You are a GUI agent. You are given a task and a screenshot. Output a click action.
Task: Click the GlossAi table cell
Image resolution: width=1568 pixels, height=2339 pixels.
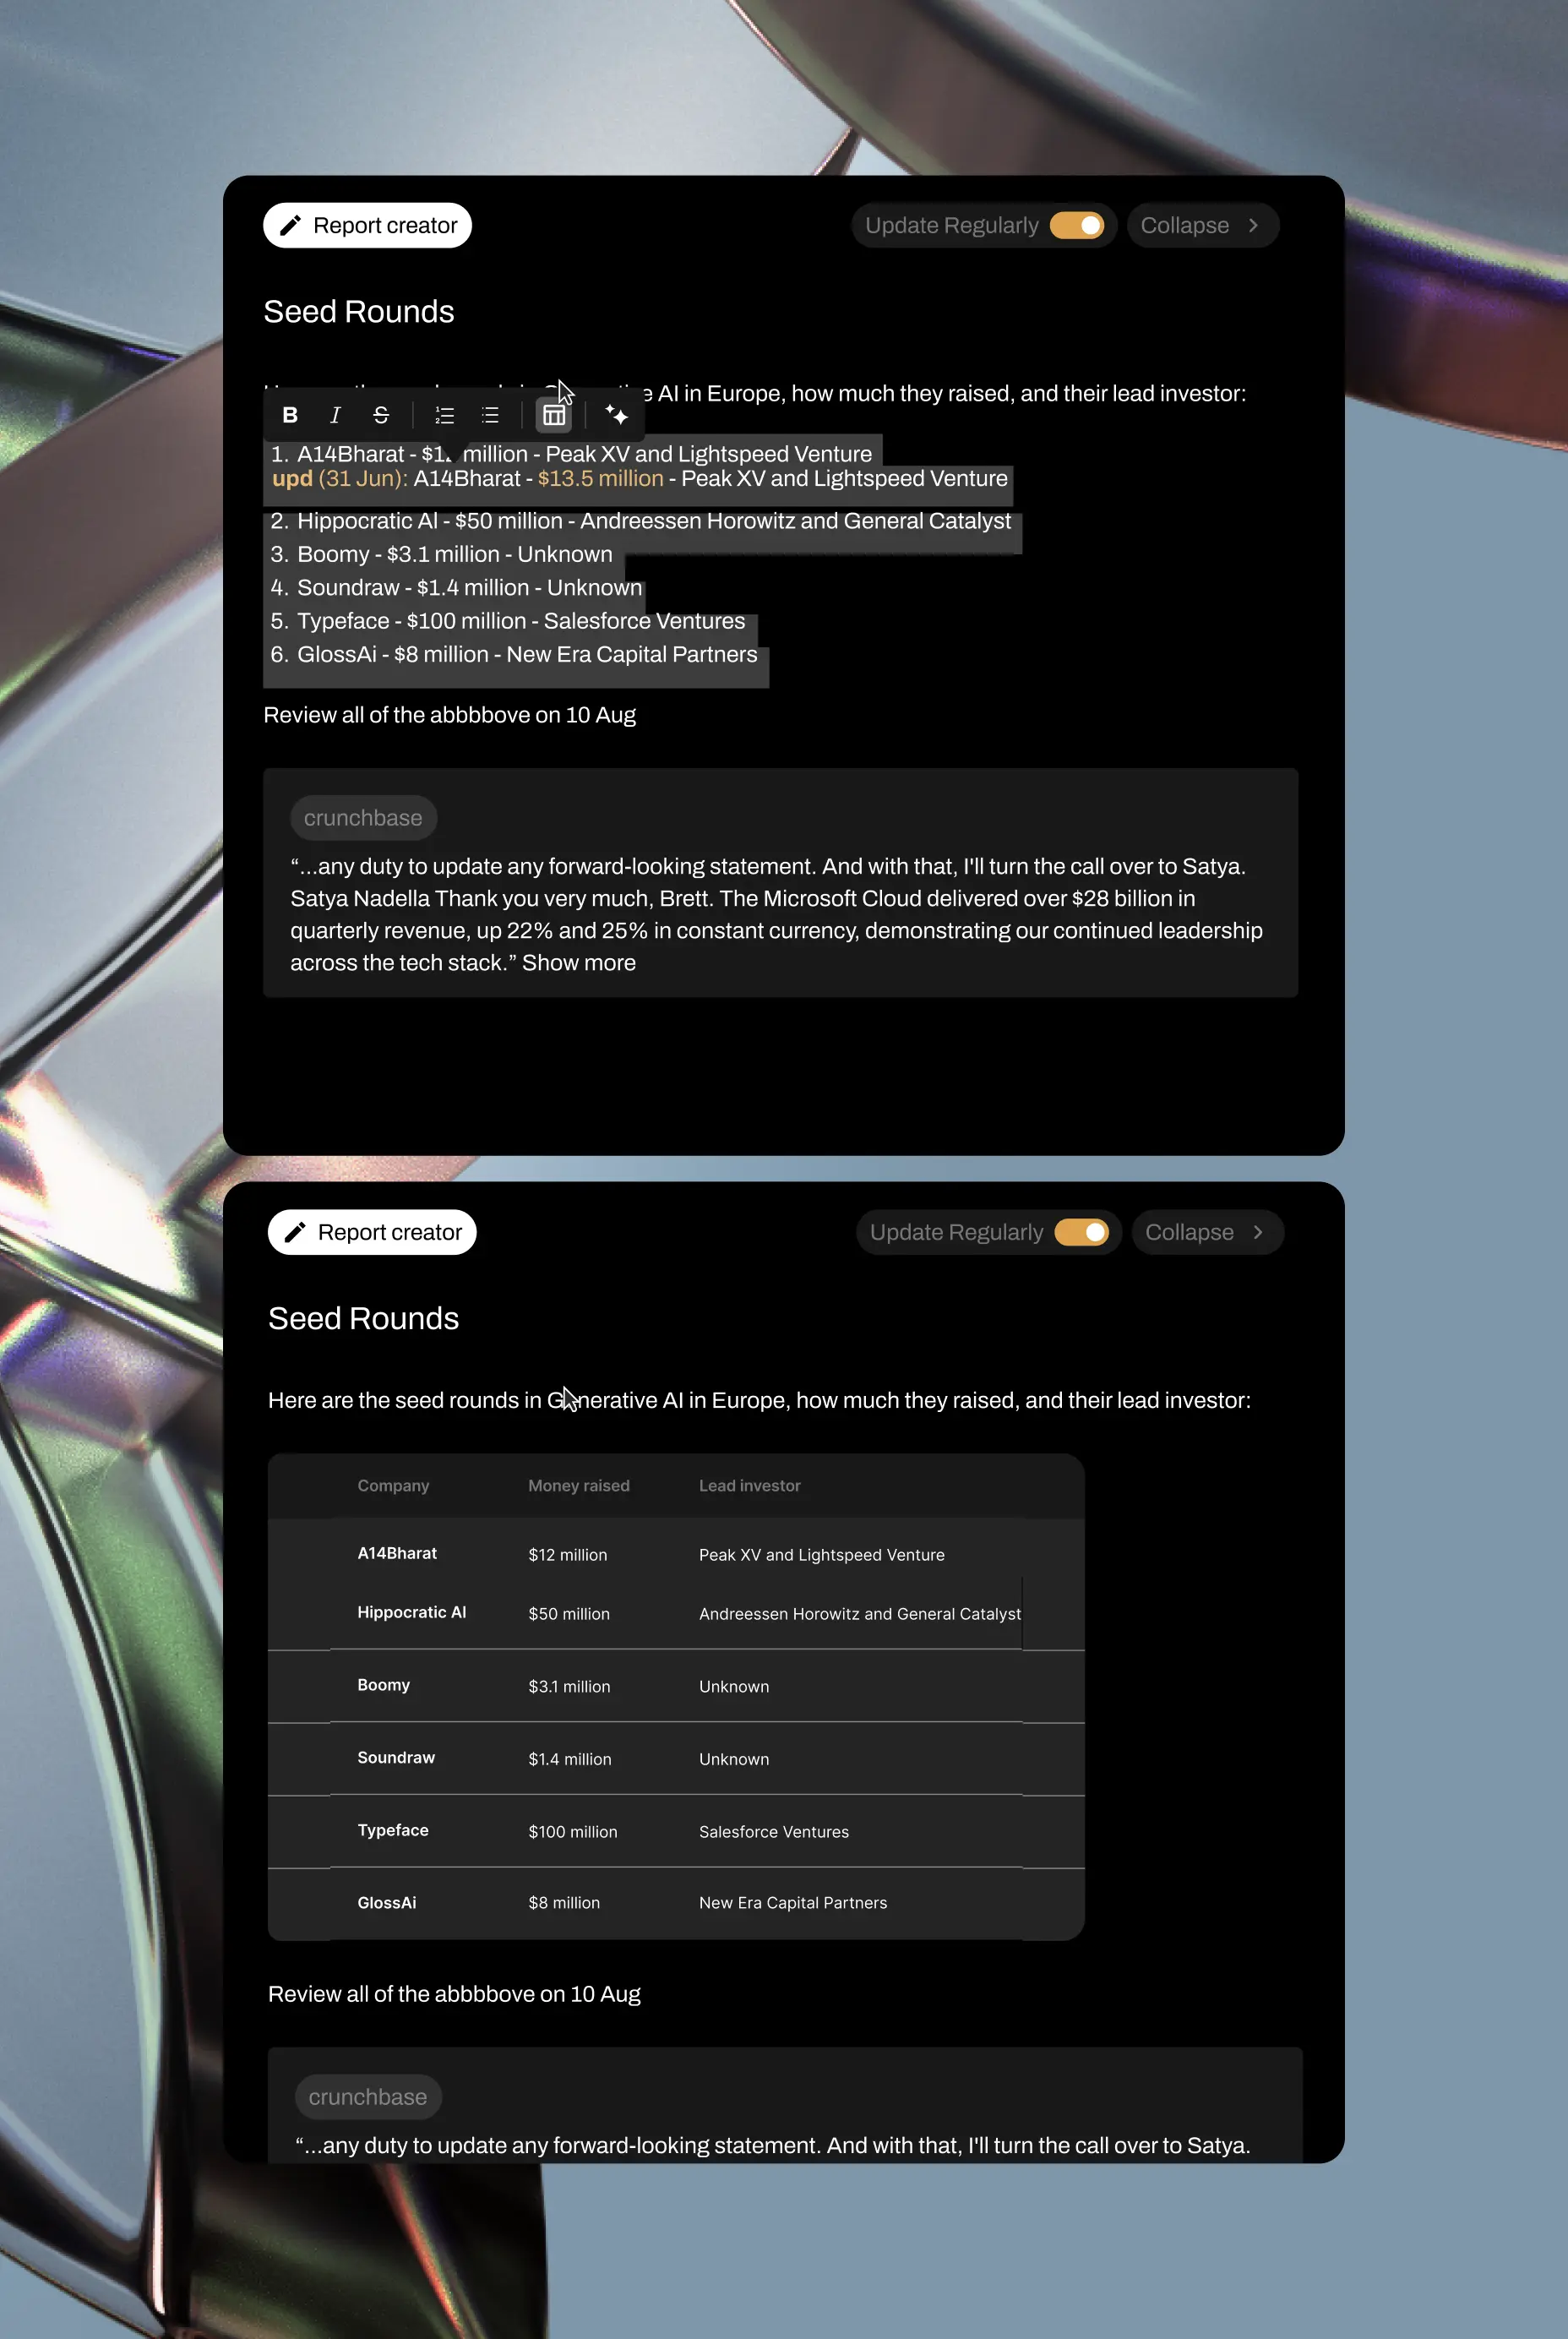click(x=387, y=1902)
